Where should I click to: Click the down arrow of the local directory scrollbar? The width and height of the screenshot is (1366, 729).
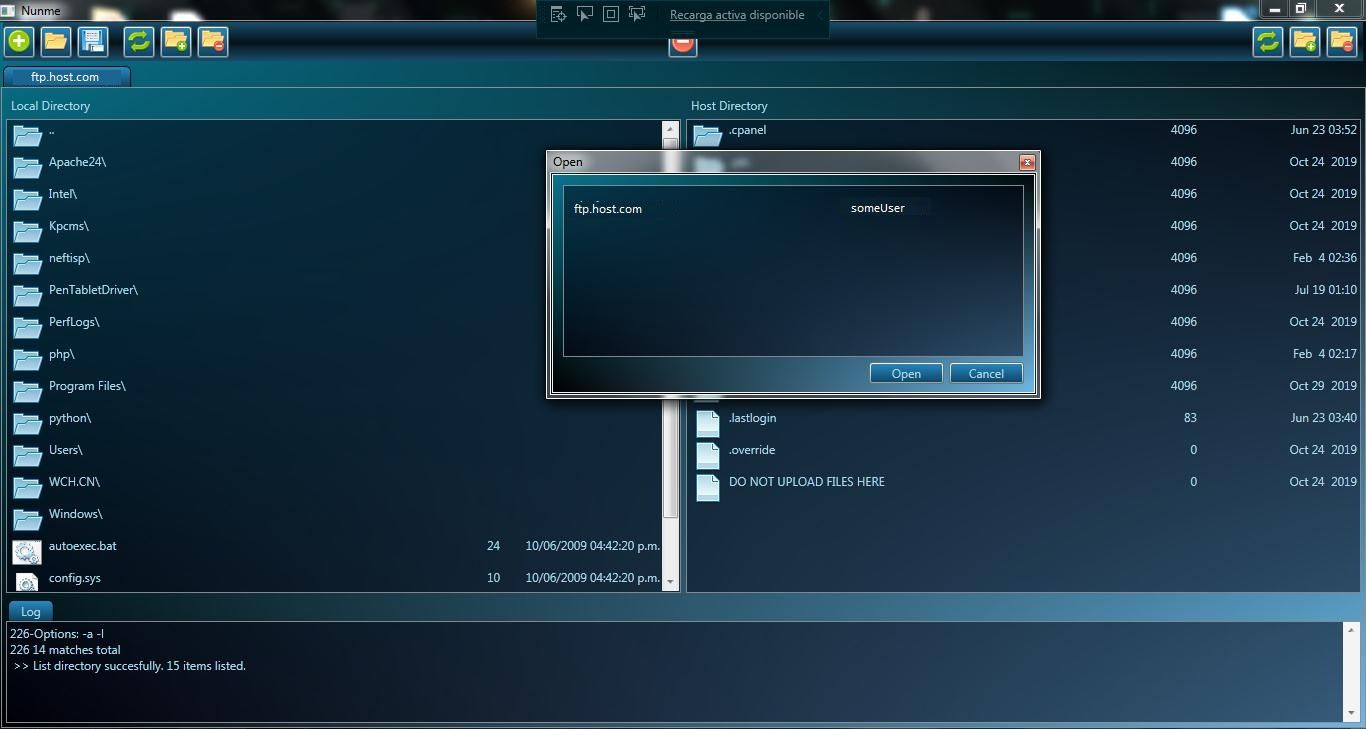[x=671, y=582]
